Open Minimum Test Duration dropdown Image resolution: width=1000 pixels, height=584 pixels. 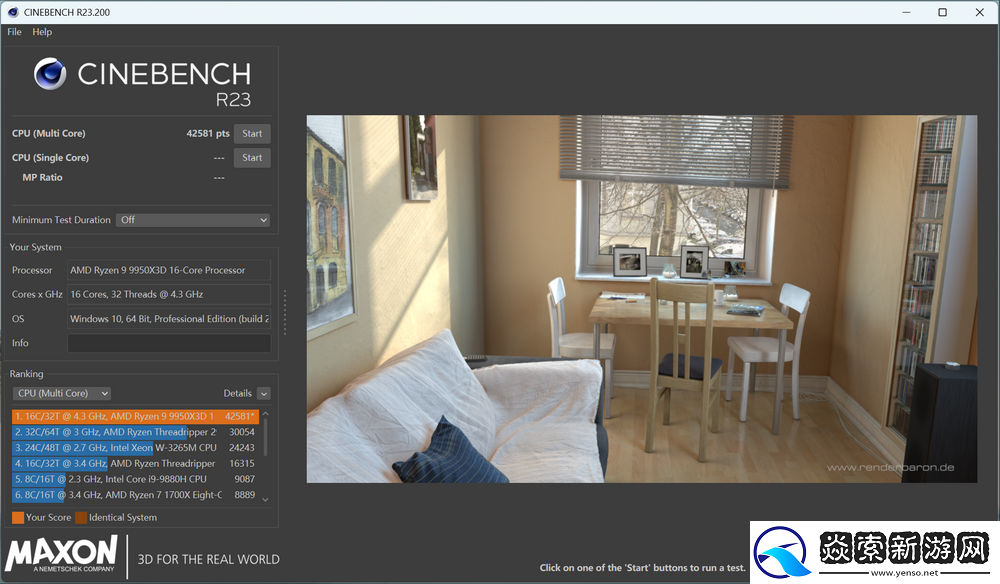pos(193,220)
